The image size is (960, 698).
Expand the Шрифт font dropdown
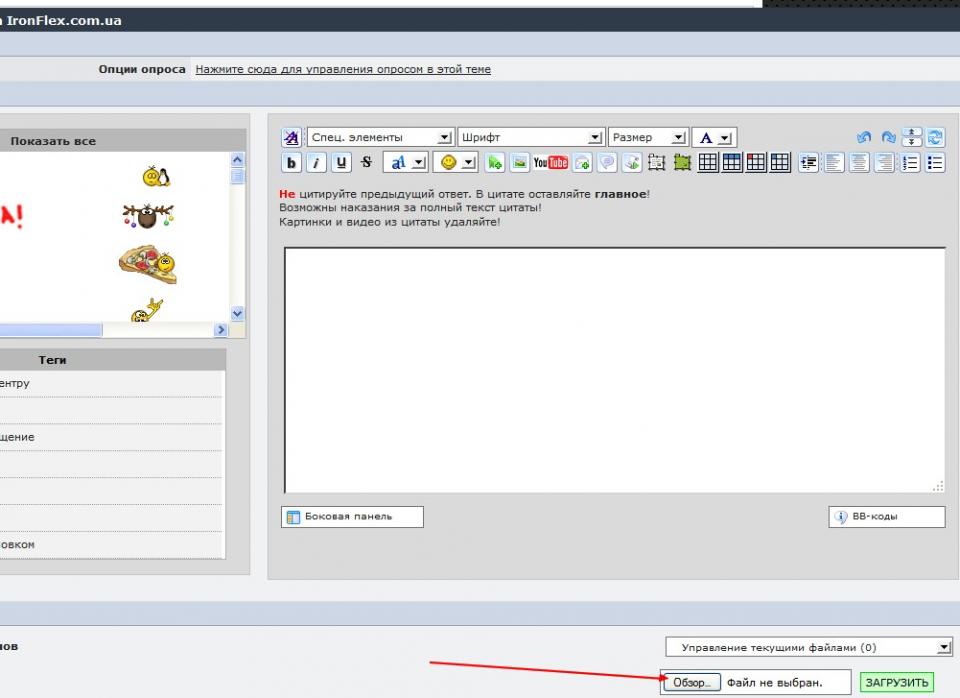pyautogui.click(x=595, y=138)
